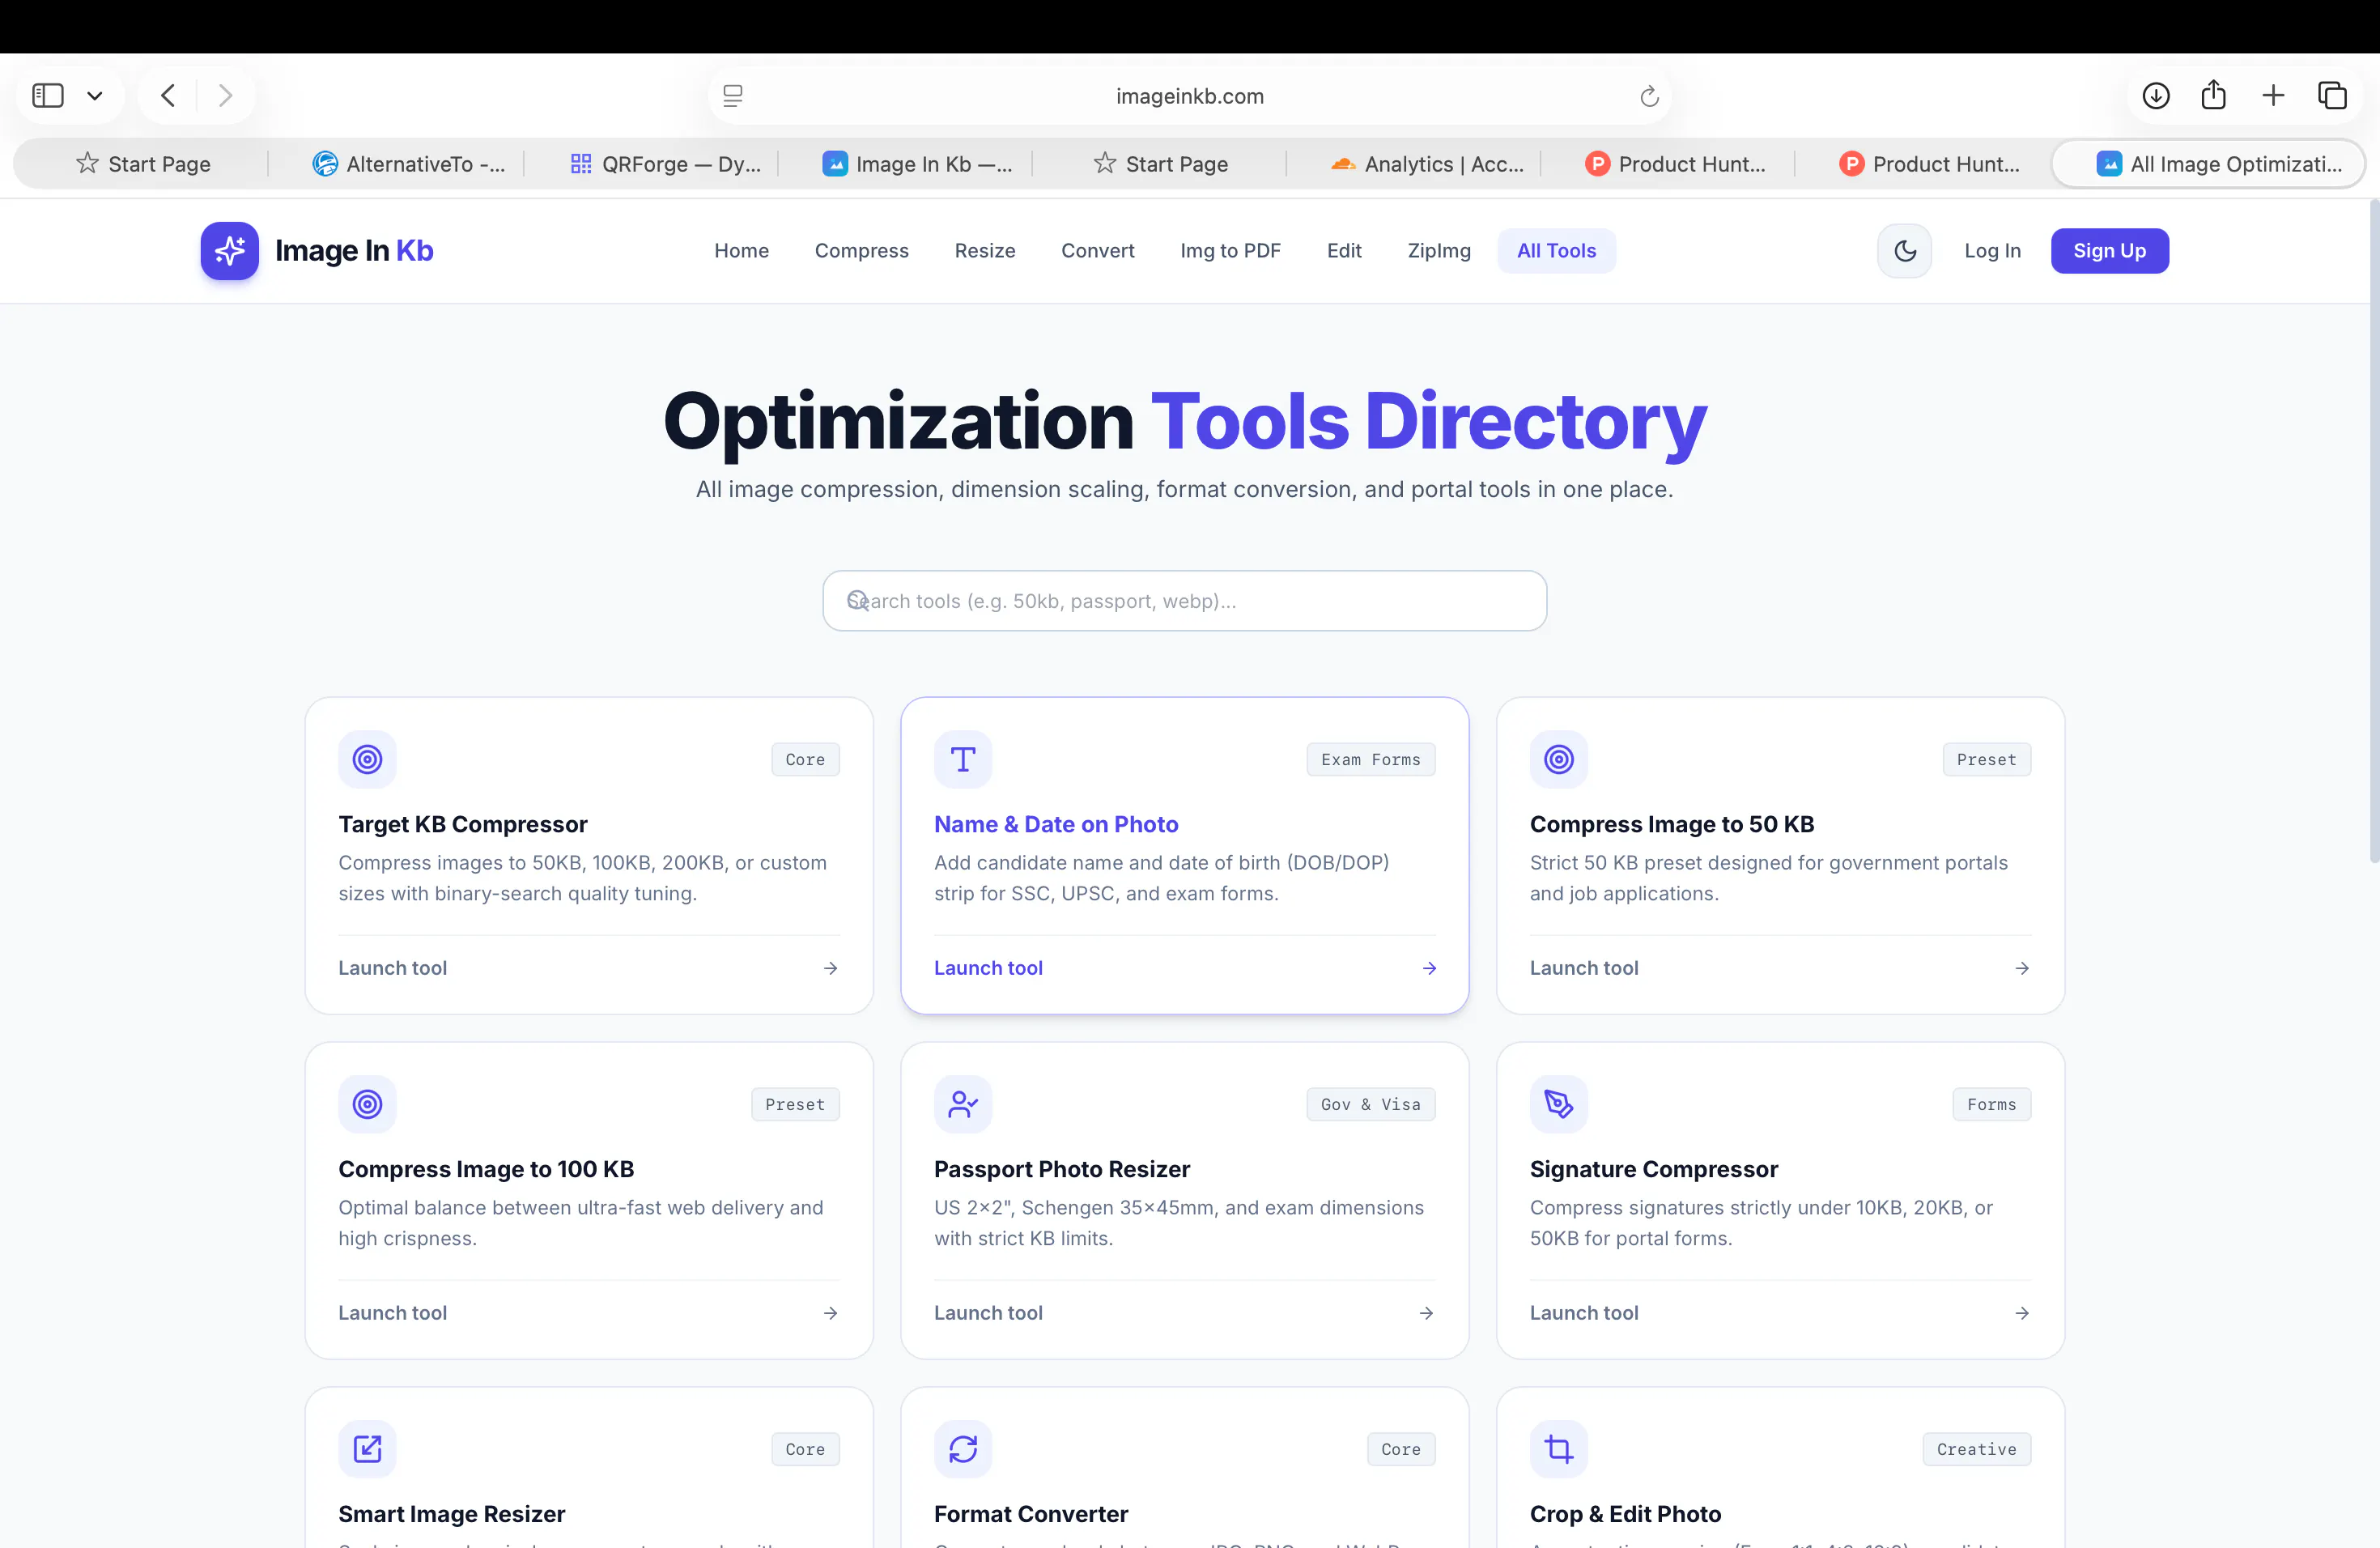Click the Name & Date on Photo text icon
This screenshot has height=1548, width=2380.
(963, 760)
